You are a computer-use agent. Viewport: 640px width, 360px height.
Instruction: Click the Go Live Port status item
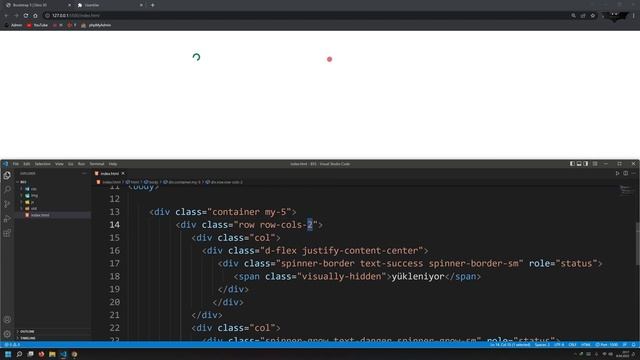click(607, 345)
